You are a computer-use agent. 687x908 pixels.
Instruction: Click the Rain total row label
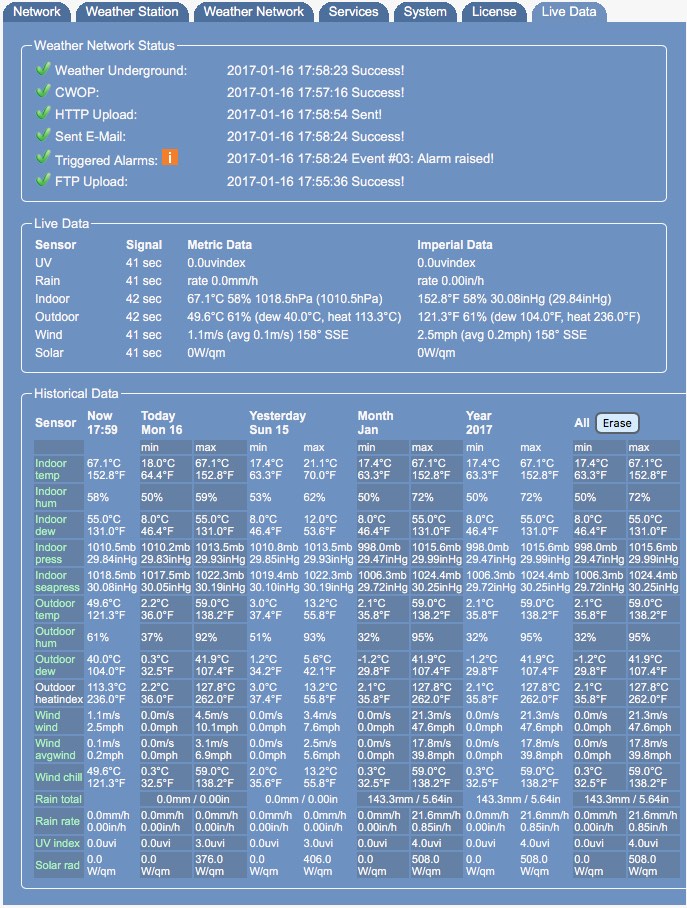pos(58,800)
